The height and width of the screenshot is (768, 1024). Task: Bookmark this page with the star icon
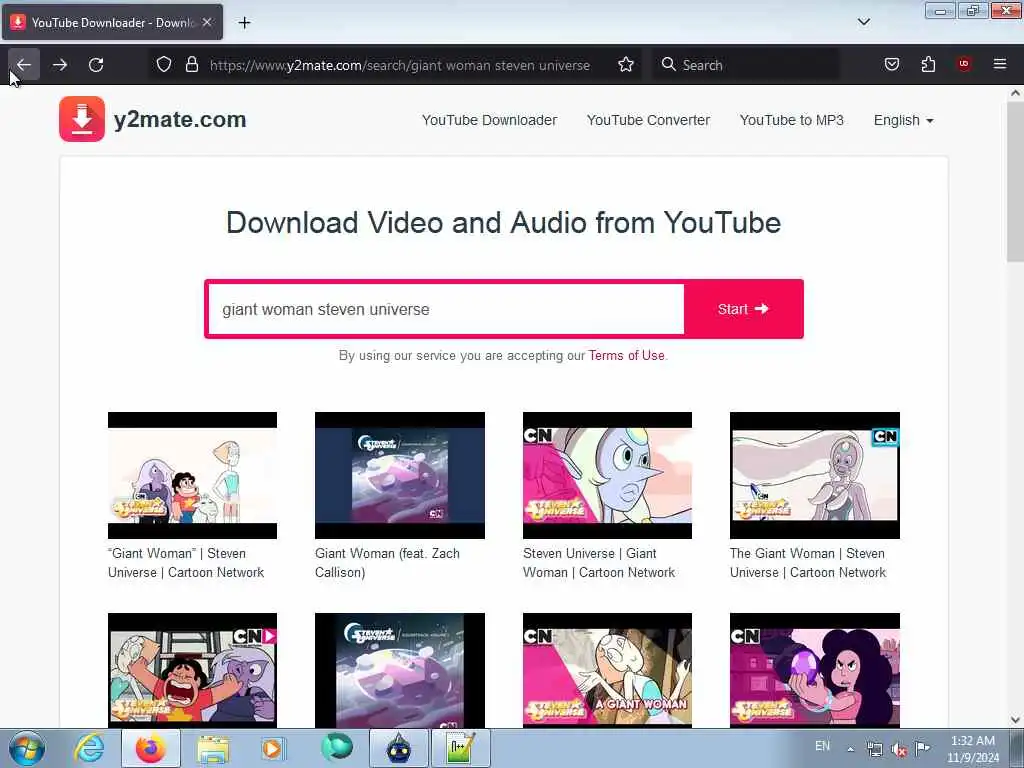click(x=626, y=65)
